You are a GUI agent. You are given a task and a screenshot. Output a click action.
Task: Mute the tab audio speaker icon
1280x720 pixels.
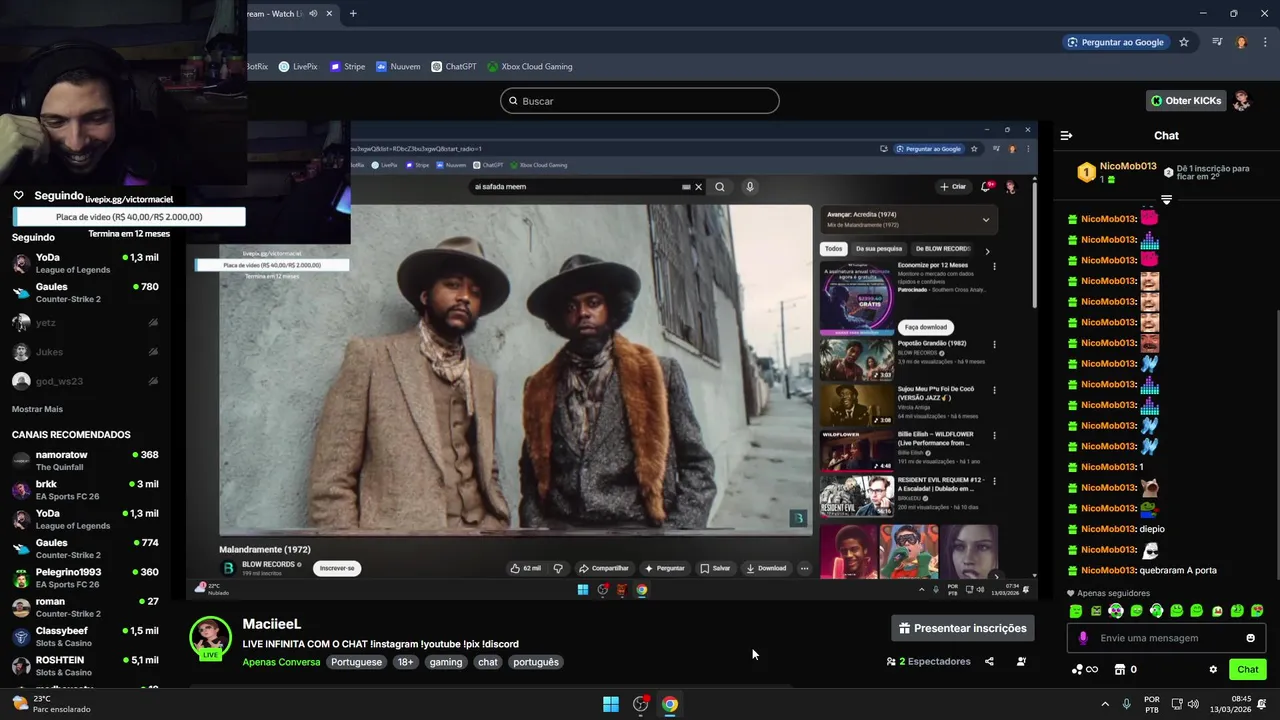coord(313,14)
